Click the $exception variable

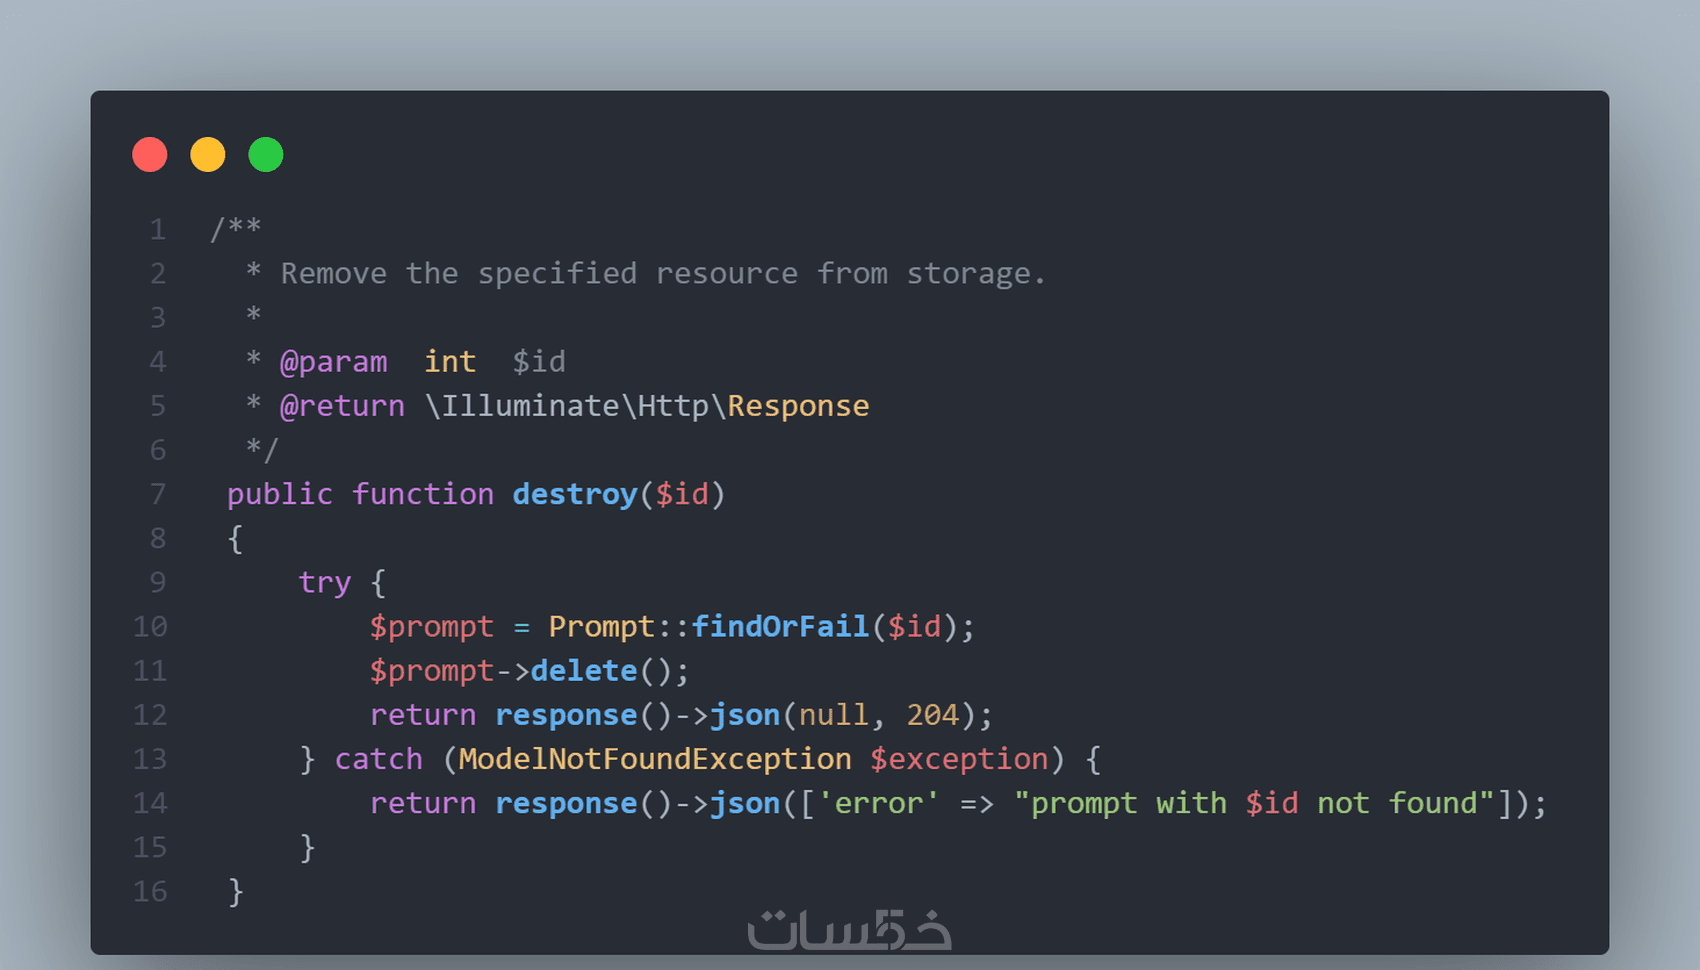959,759
